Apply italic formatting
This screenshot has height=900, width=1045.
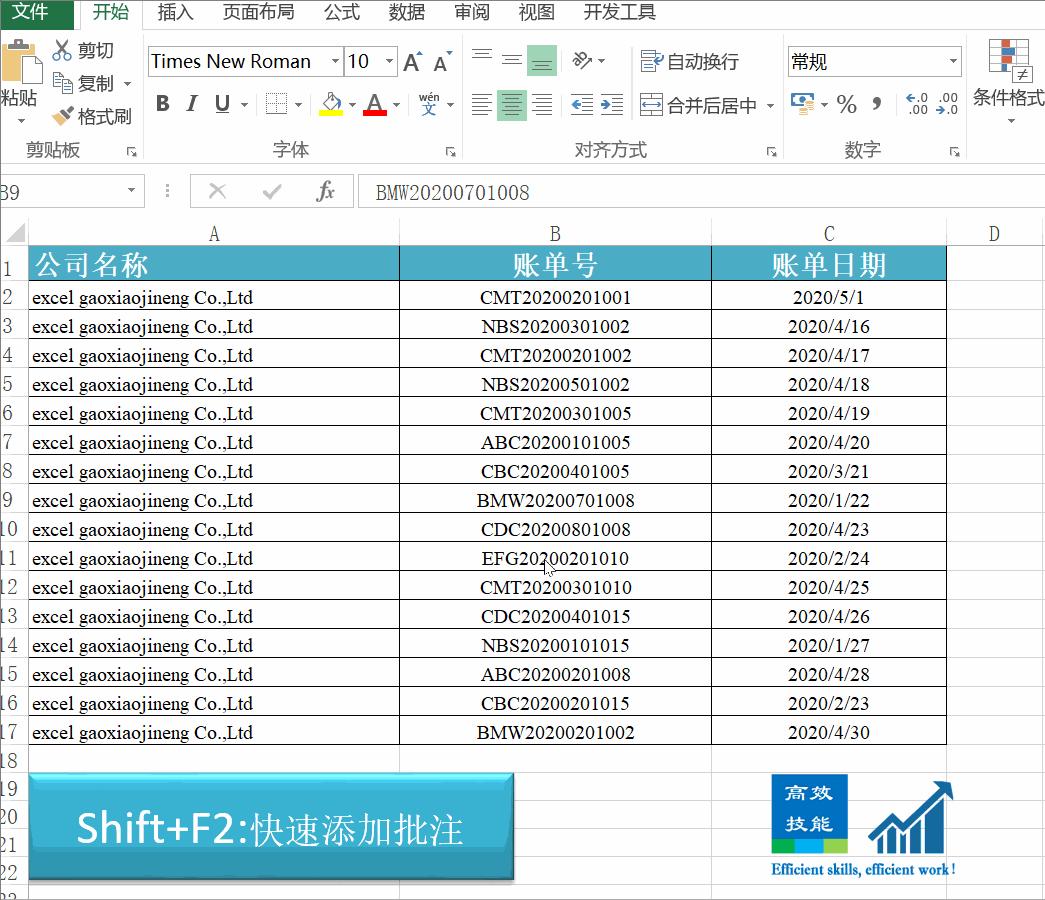(190, 104)
